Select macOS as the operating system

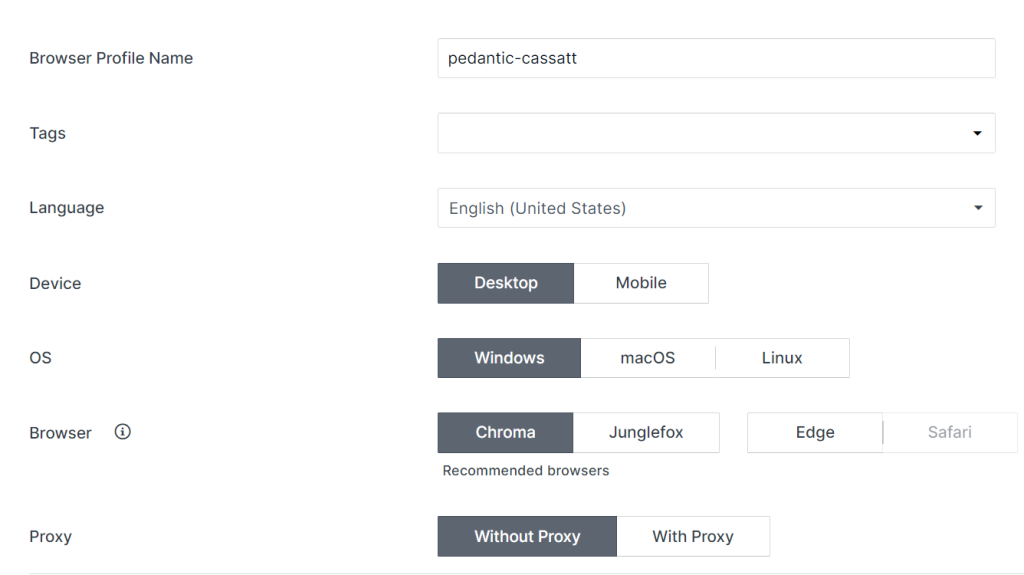click(x=647, y=357)
